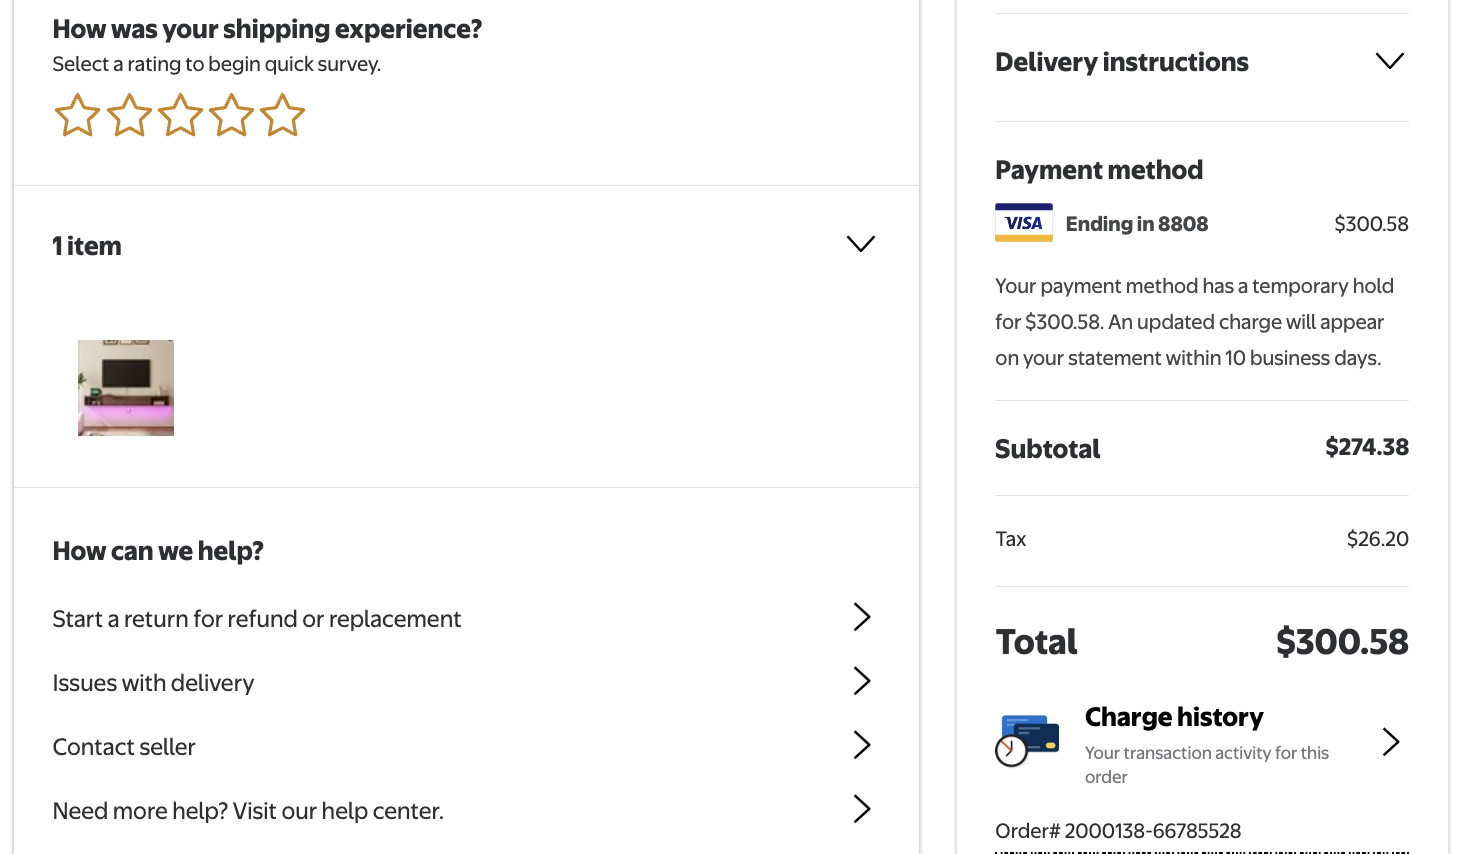Click the Contact seller arrow
1466x854 pixels.
[x=862, y=745]
